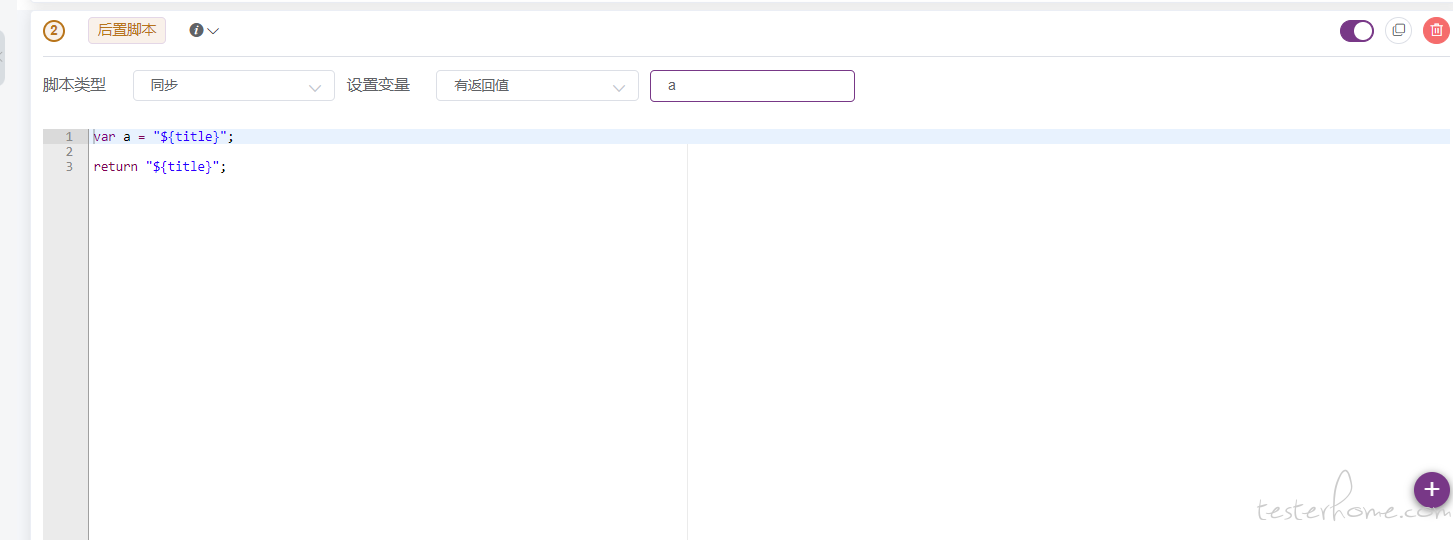Screen dimensions: 1453x540
Task: Click the return "${title}" code line
Action: [x=160, y=167]
